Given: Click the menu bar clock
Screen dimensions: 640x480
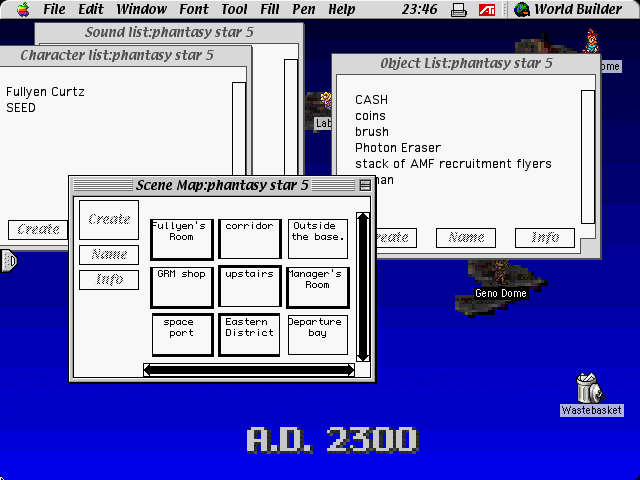Looking at the screenshot, I should (x=419, y=9).
